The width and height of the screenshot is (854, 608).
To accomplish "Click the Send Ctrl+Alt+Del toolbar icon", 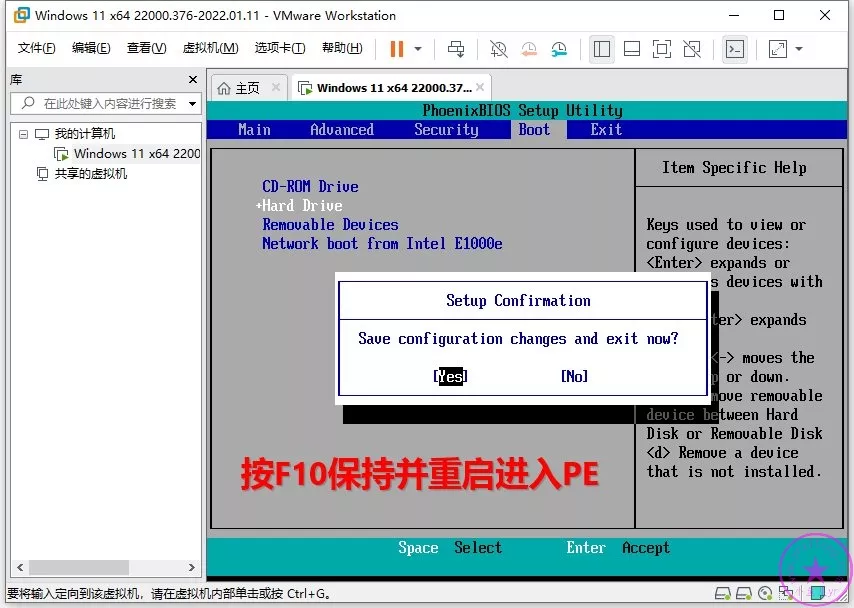I will [x=456, y=49].
